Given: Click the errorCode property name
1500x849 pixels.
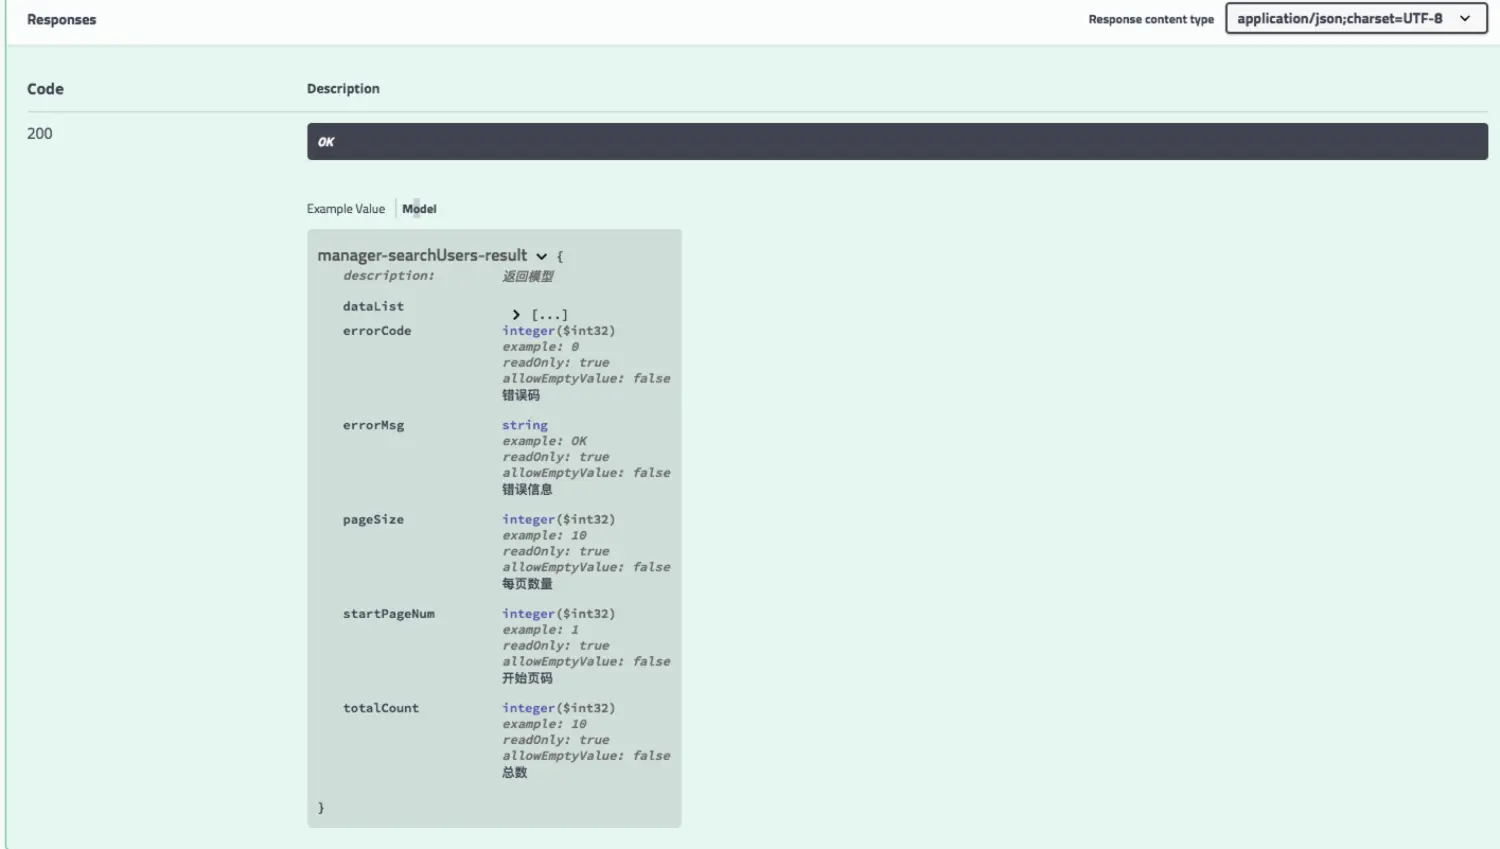Looking at the screenshot, I should point(377,331).
